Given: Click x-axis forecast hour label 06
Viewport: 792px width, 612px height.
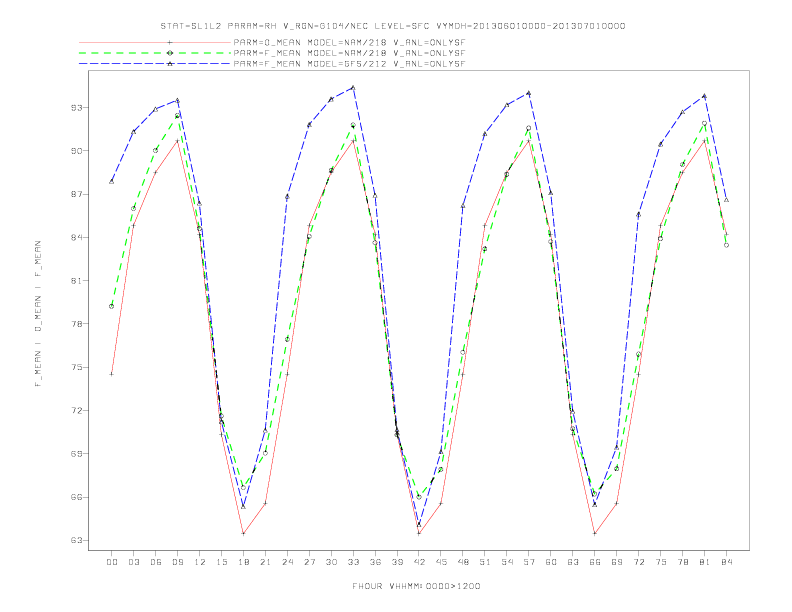Looking at the screenshot, I should coord(156,562).
